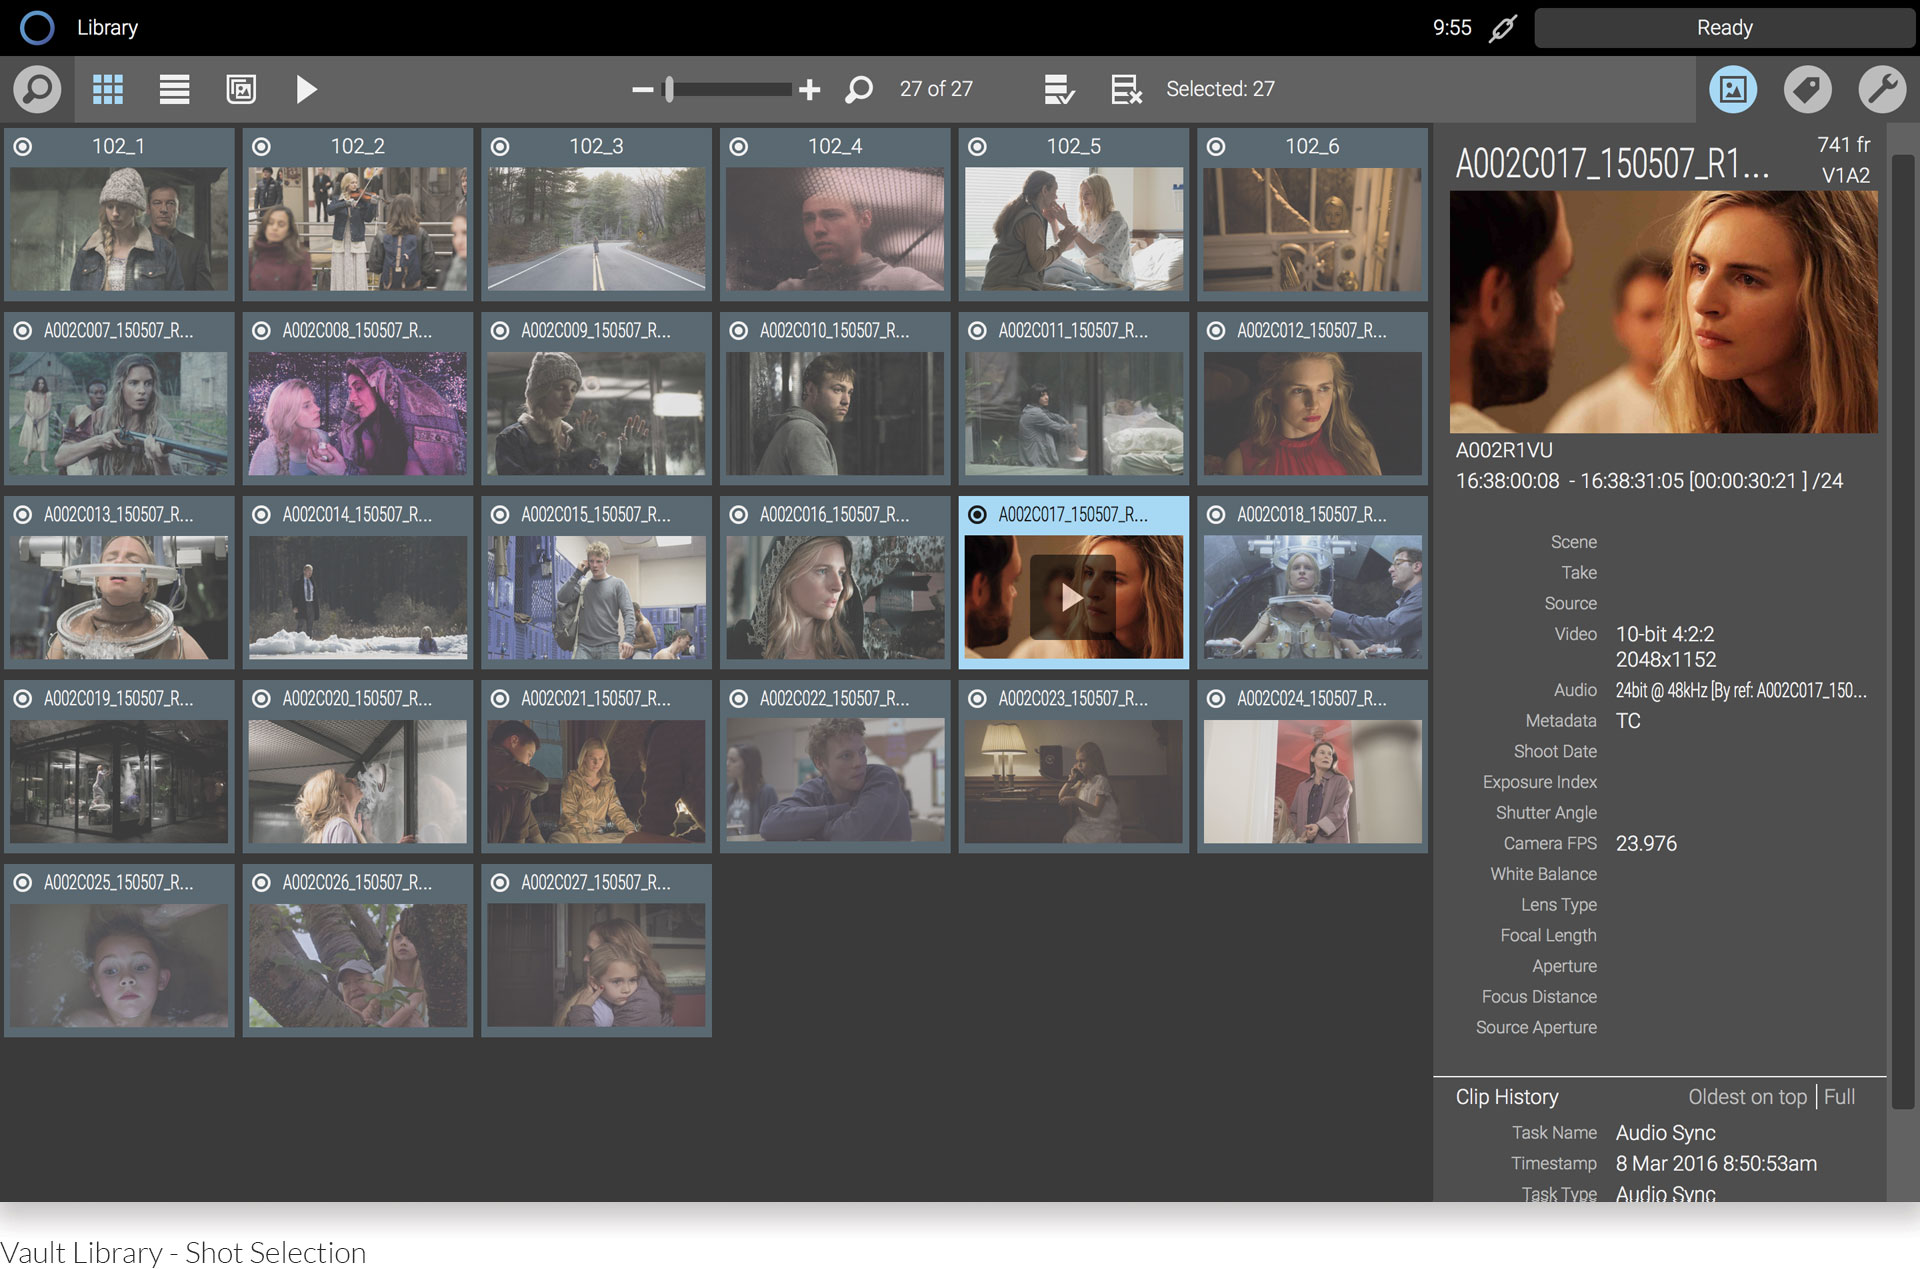The height and width of the screenshot is (1269, 1920).
Task: Click 'Oldest on top' sort option
Action: click(x=1747, y=1097)
